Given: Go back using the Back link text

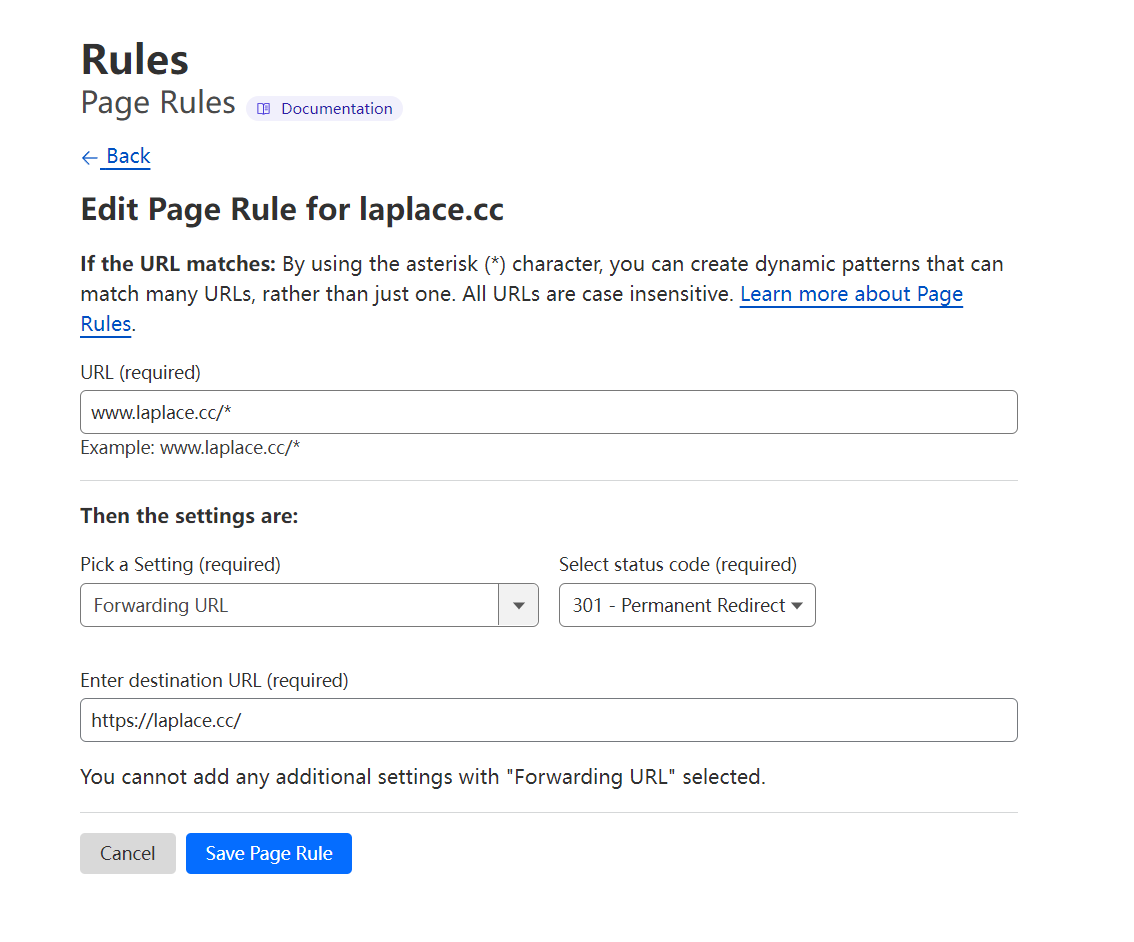Looking at the screenshot, I should tap(128, 156).
